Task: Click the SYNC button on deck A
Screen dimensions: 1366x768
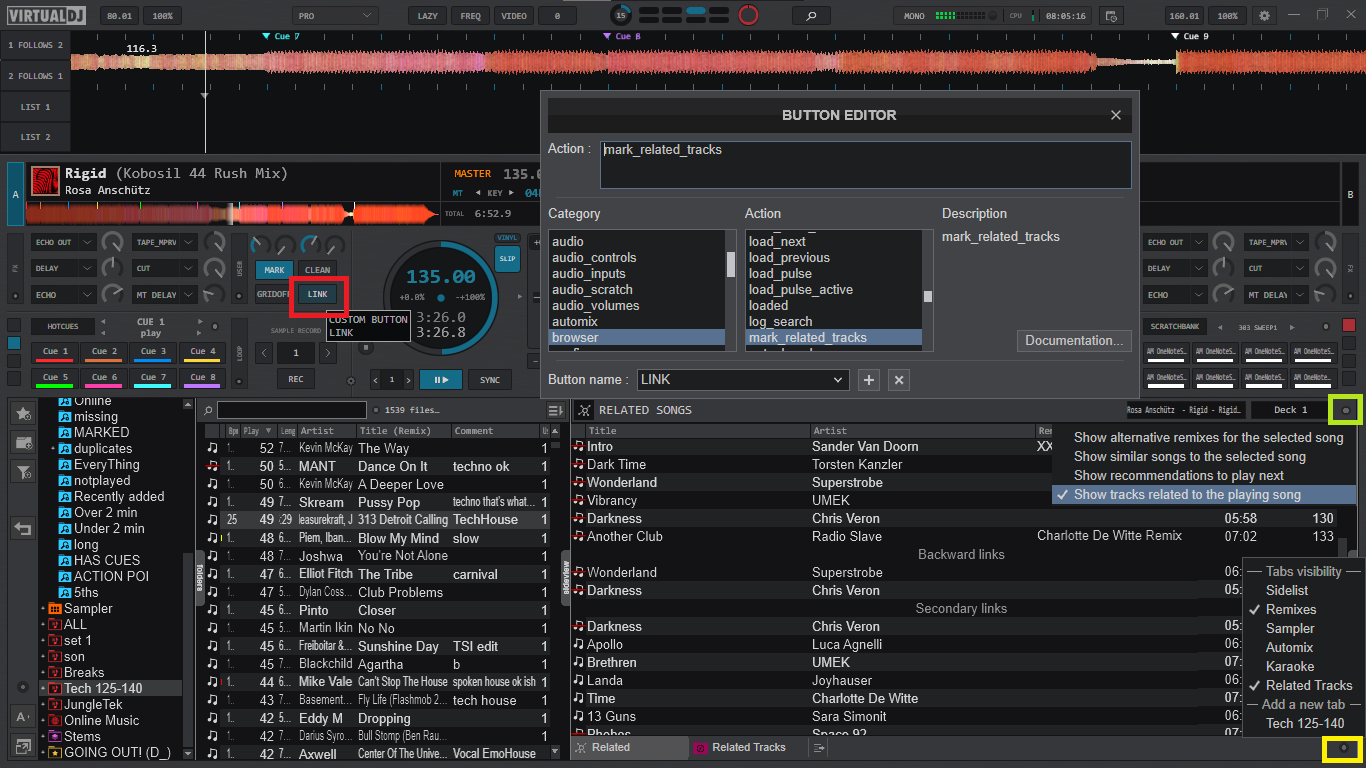Action: coord(490,380)
